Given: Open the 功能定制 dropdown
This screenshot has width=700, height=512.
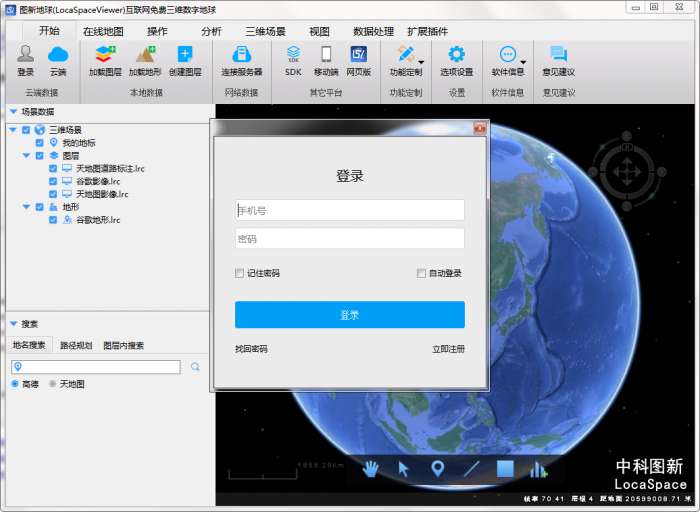Looking at the screenshot, I should click(406, 60).
